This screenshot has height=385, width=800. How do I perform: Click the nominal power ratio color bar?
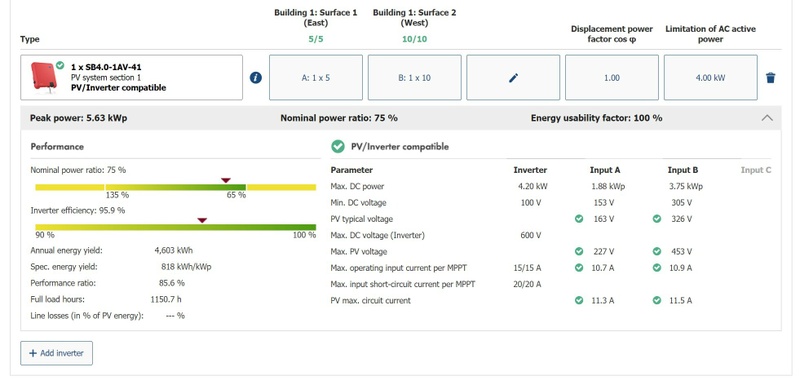click(176, 187)
